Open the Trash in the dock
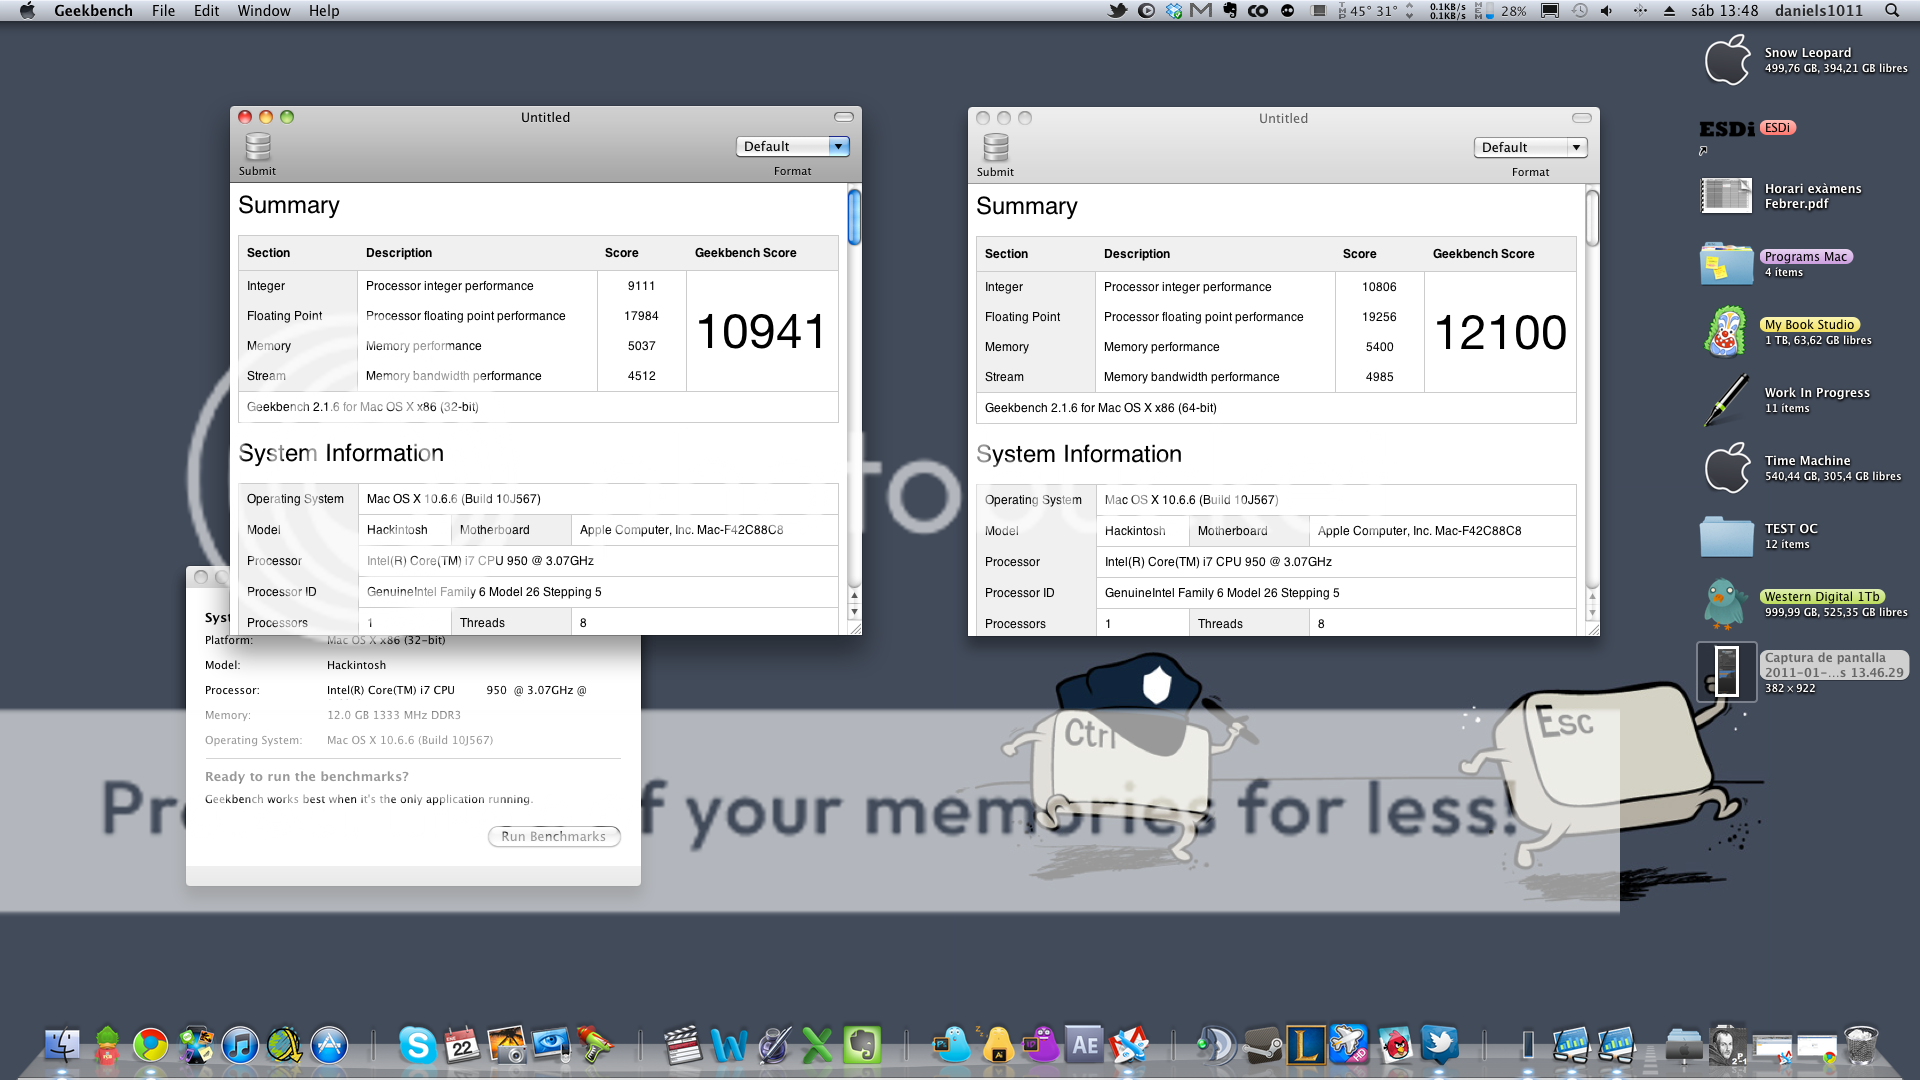 [x=1861, y=1045]
